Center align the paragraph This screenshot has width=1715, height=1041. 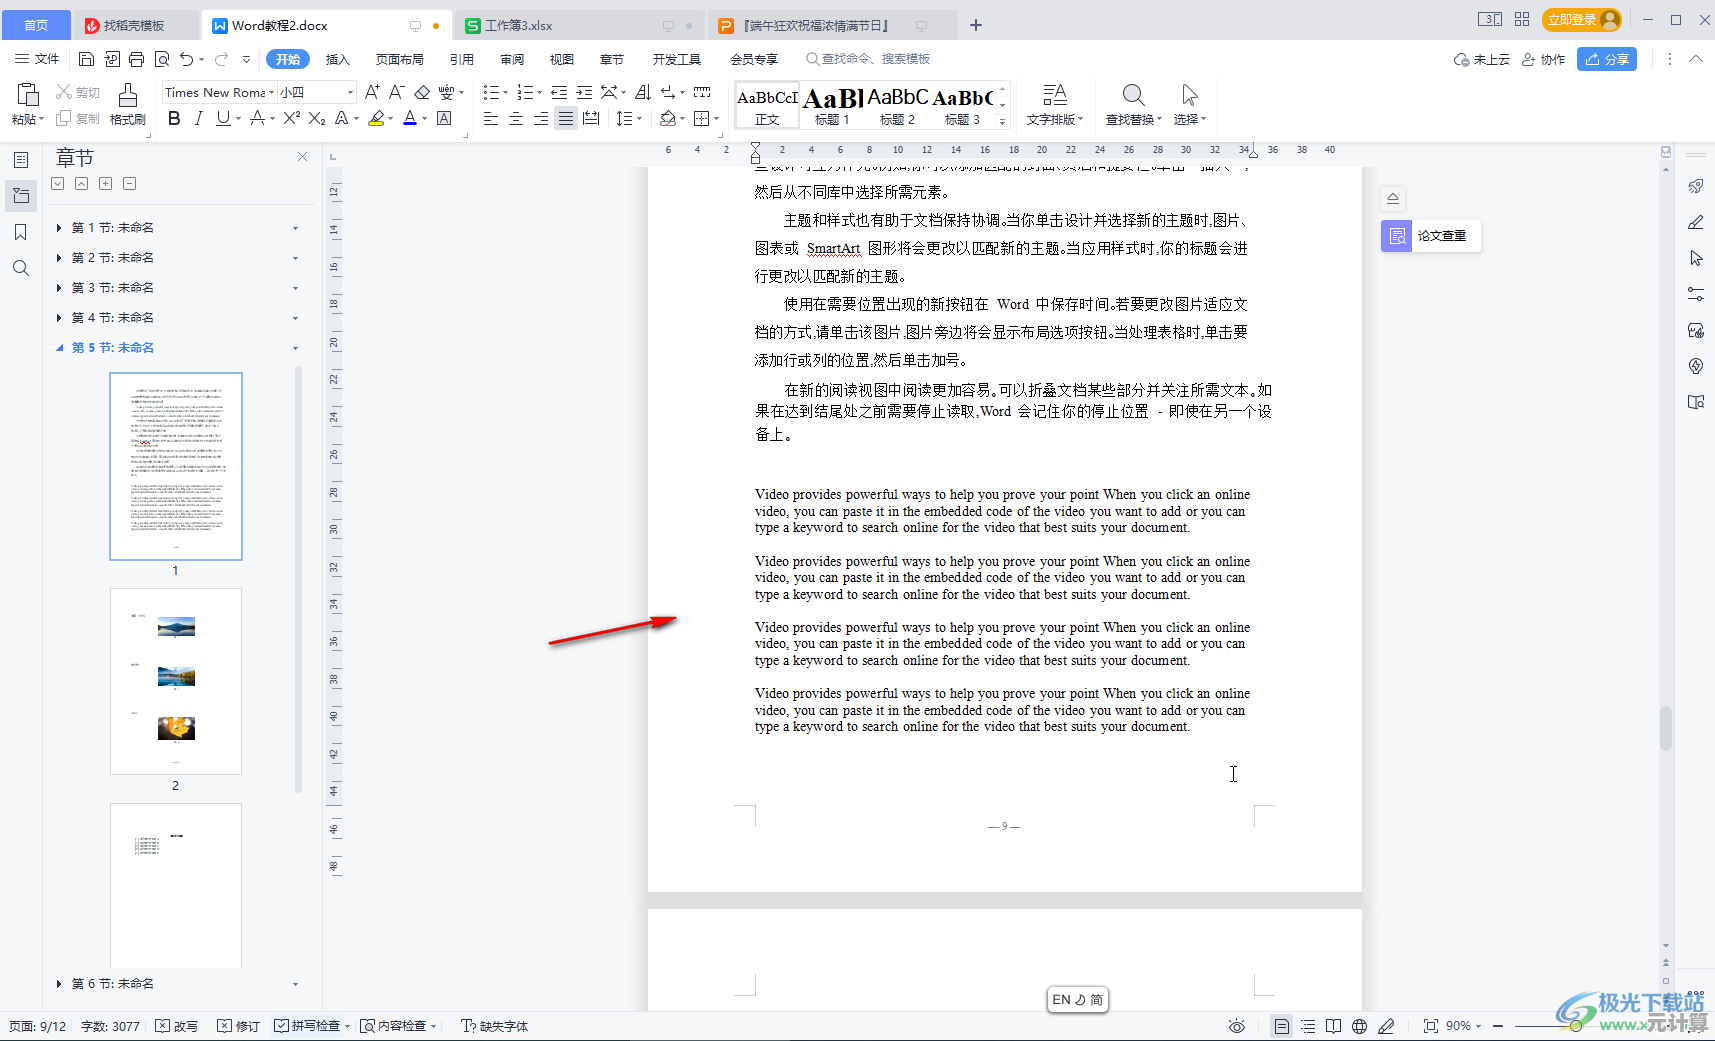[x=516, y=119]
